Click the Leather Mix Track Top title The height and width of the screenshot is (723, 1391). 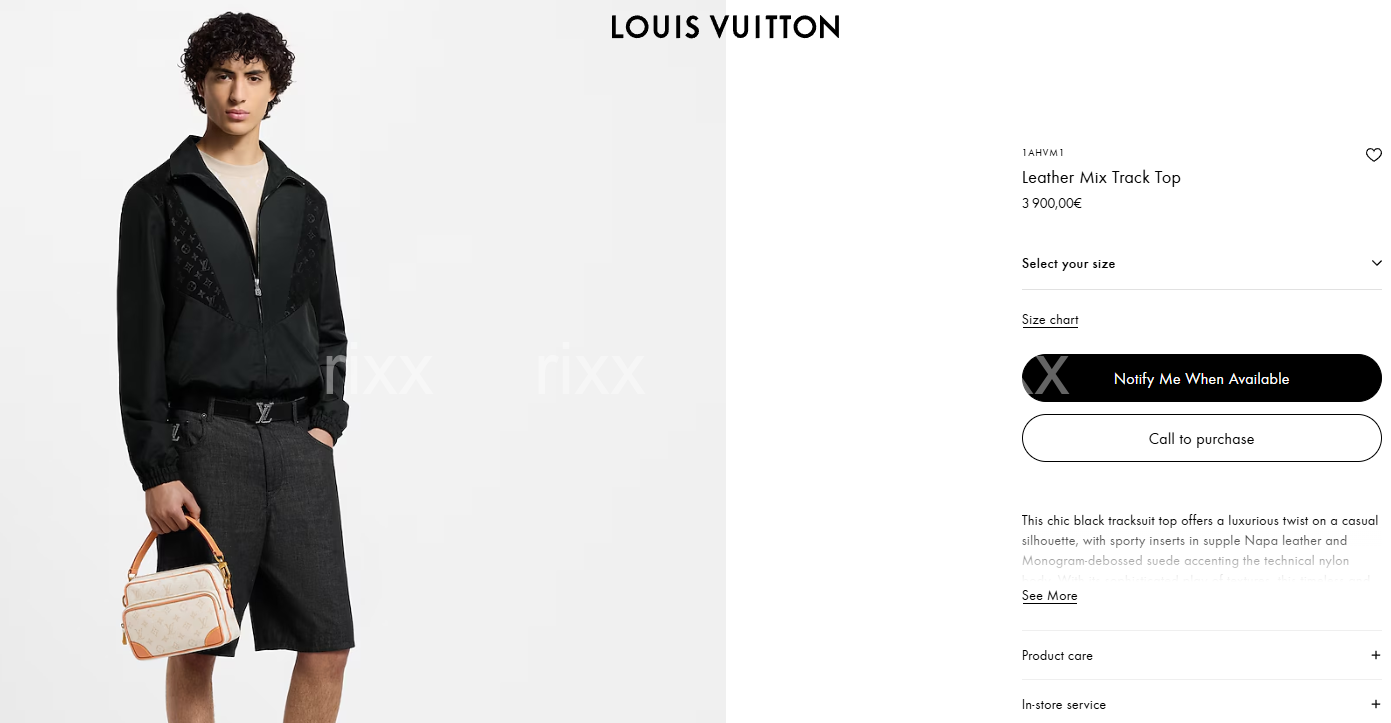1101,177
